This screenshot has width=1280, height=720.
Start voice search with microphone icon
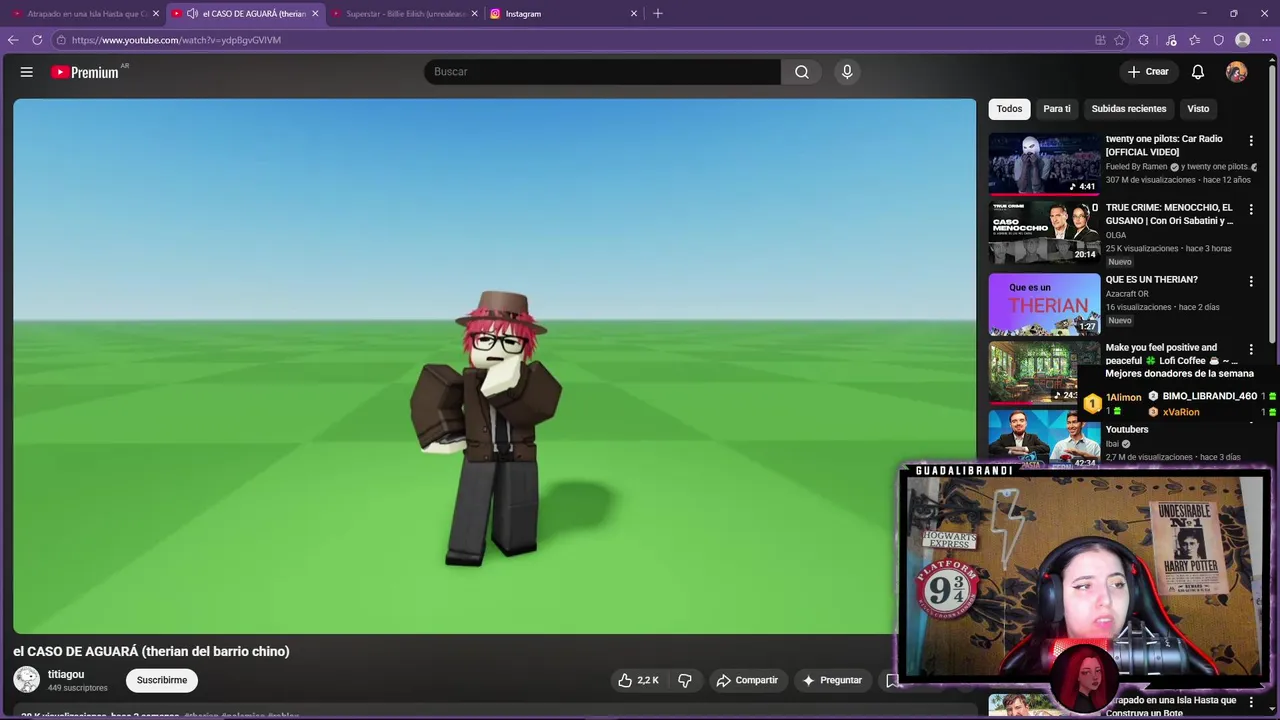[847, 72]
